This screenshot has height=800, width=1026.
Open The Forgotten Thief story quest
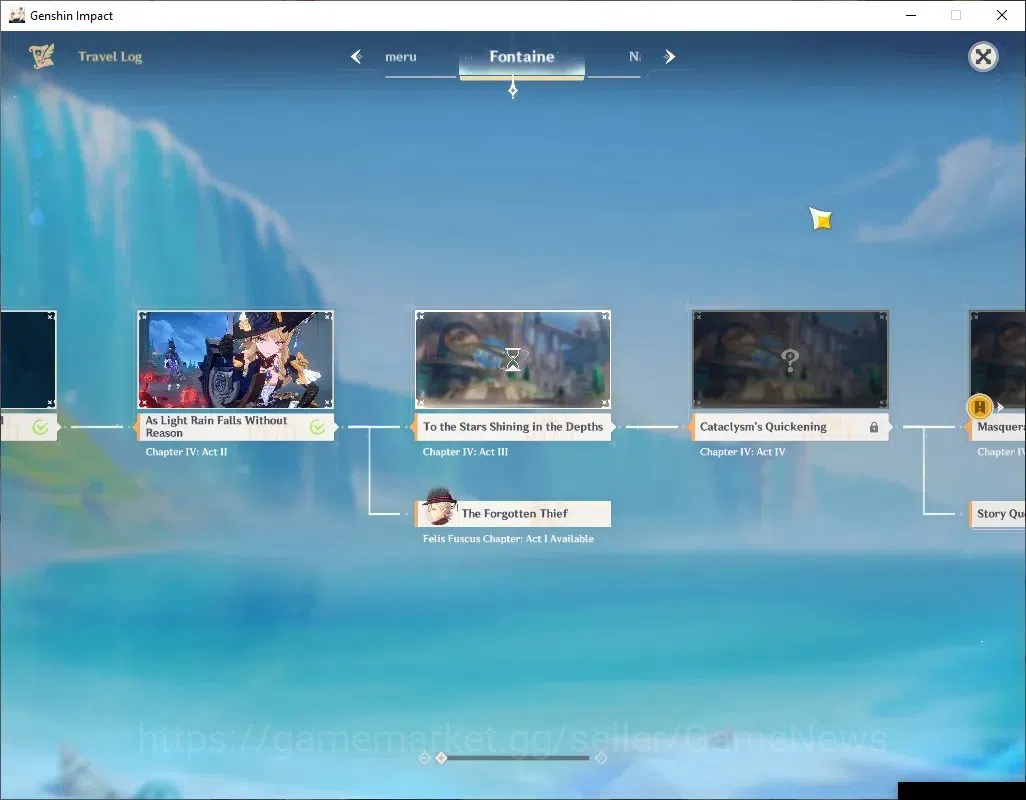514,513
